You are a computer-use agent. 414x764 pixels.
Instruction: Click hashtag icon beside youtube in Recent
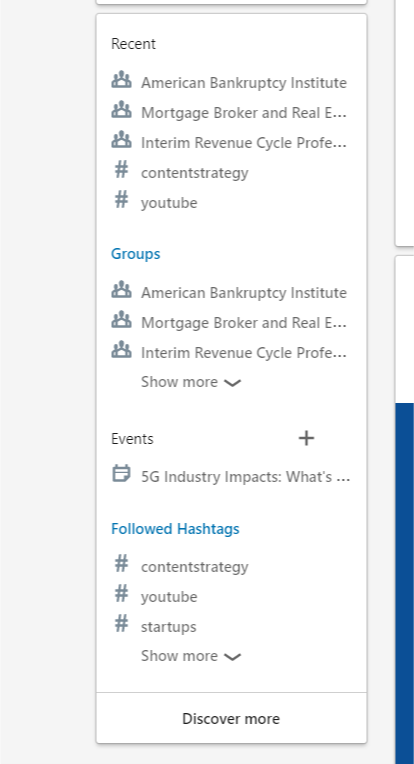[121, 200]
